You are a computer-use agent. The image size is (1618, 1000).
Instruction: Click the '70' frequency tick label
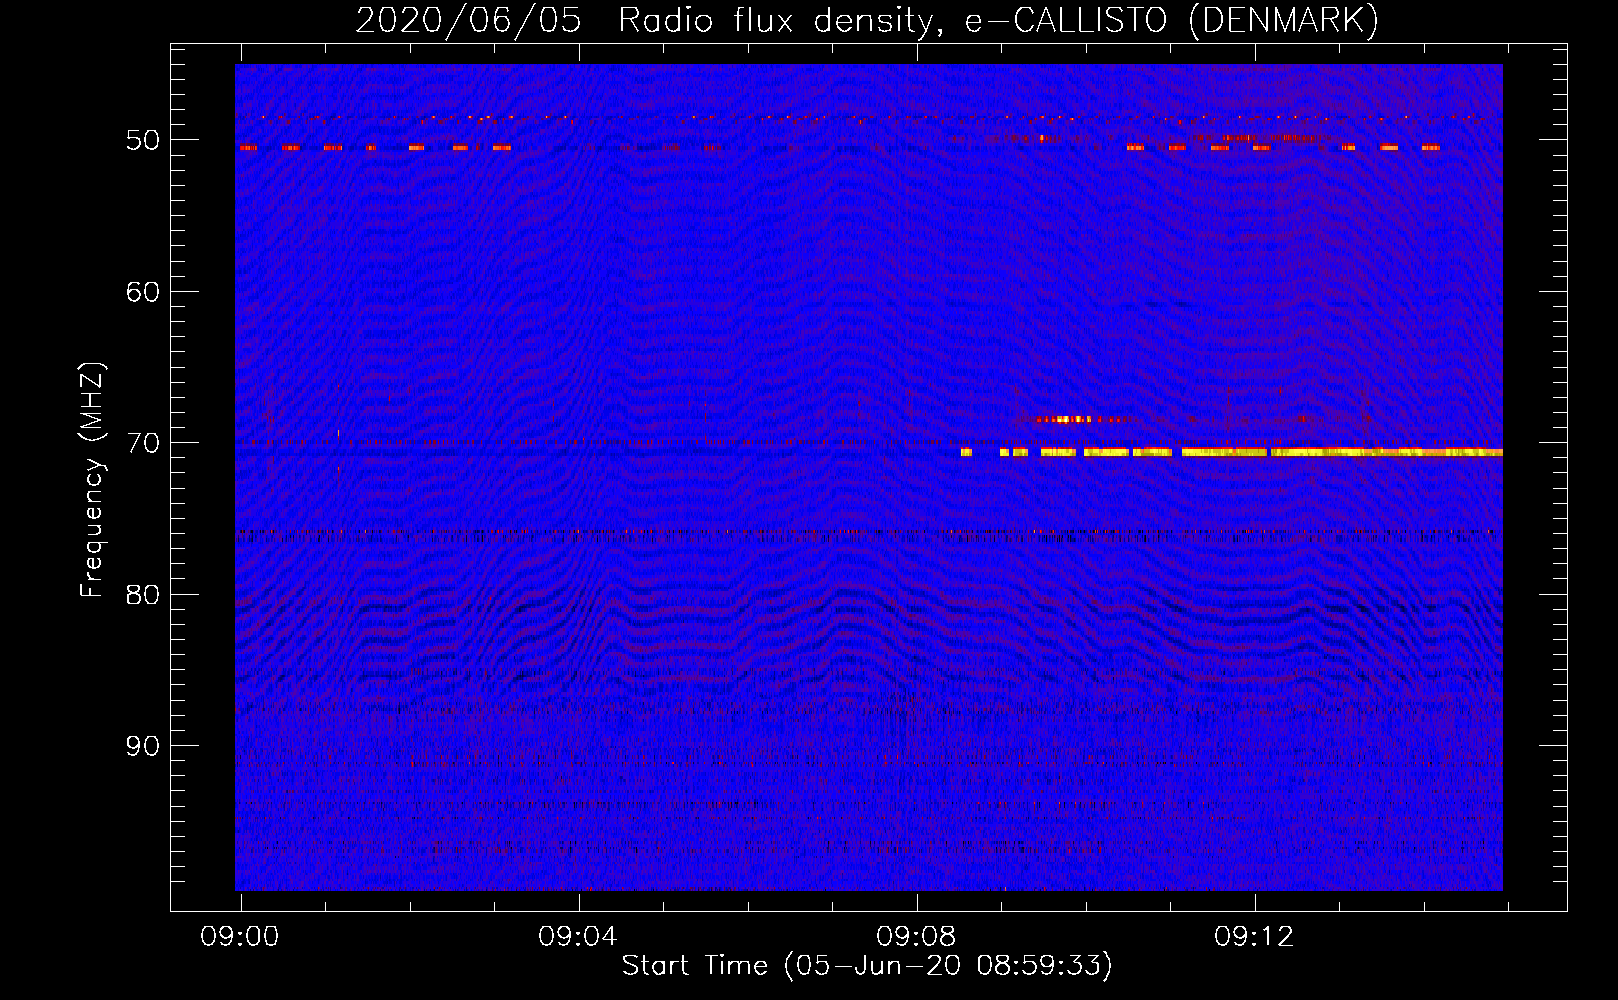(143, 443)
